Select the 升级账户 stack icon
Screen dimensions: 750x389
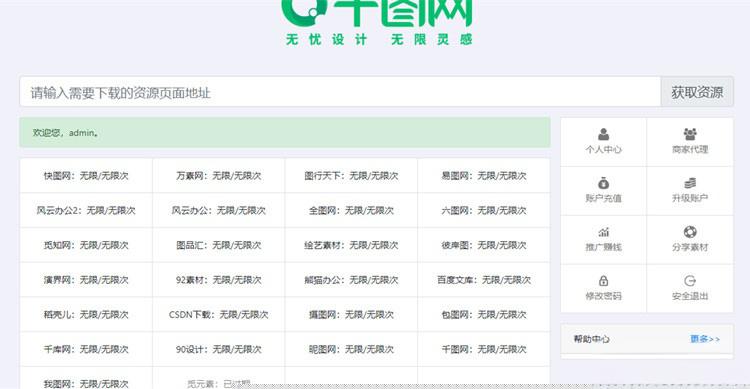tap(690, 183)
